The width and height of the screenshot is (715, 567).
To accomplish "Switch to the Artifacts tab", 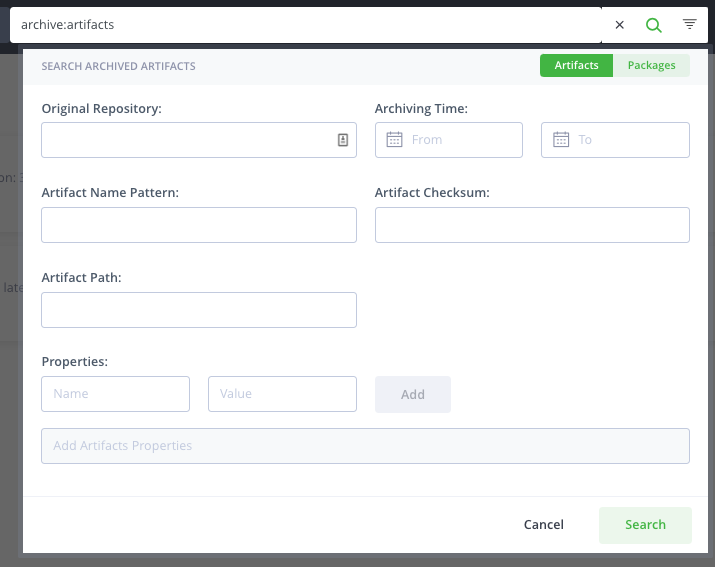I will (576, 65).
